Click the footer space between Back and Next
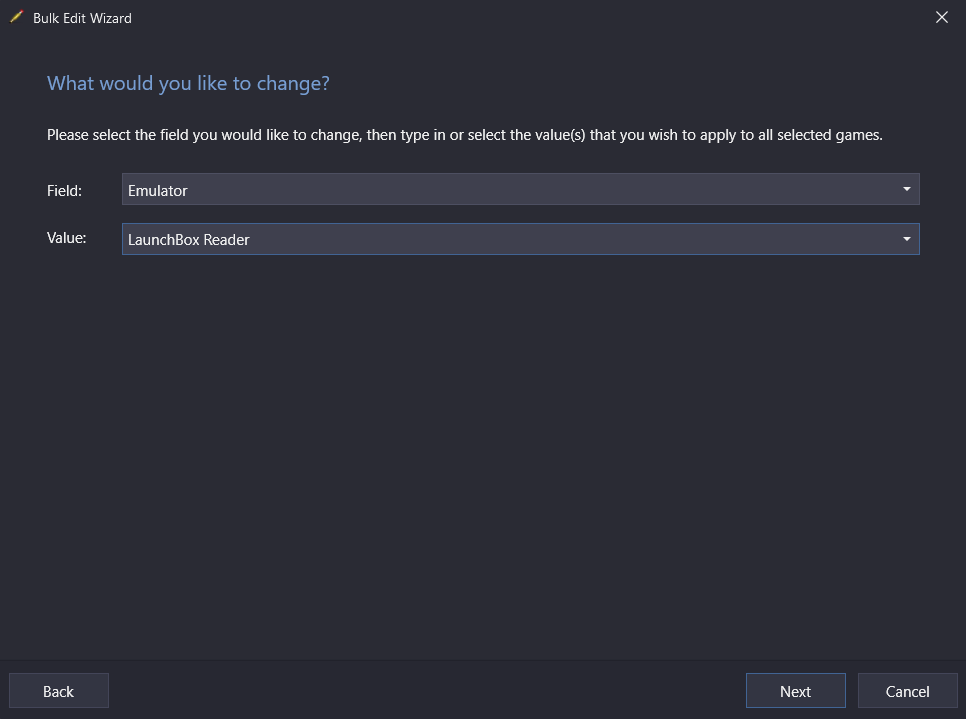 427,691
